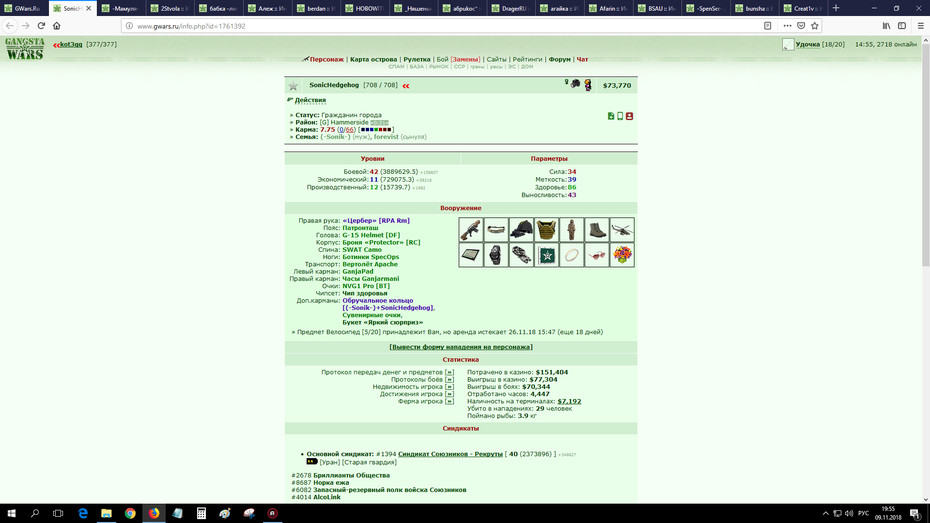Click the Патронташ belt item thumbnail
Viewport: 930px width, 523px height.
[496, 230]
